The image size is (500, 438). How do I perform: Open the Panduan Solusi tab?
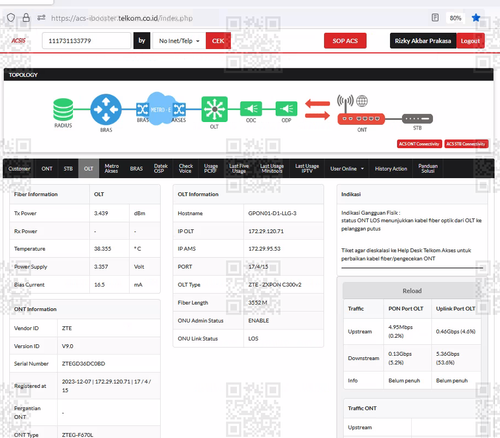point(428,169)
